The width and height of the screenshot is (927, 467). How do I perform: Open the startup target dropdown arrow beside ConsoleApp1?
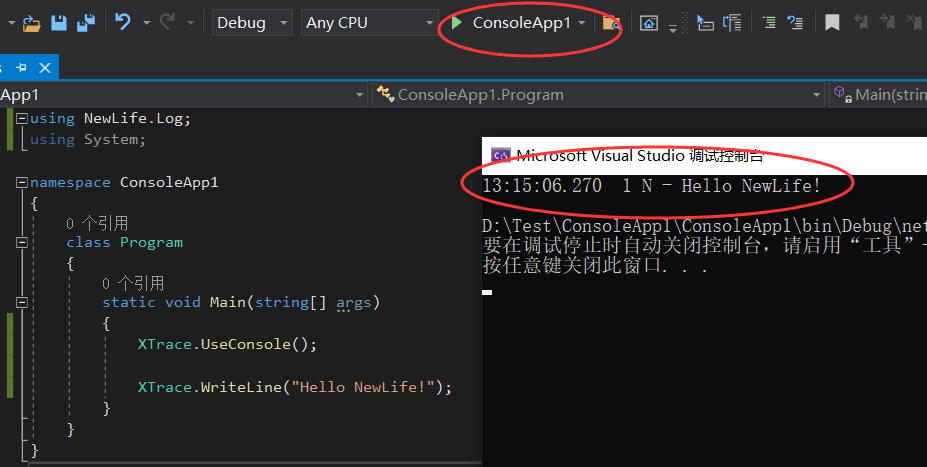[582, 23]
